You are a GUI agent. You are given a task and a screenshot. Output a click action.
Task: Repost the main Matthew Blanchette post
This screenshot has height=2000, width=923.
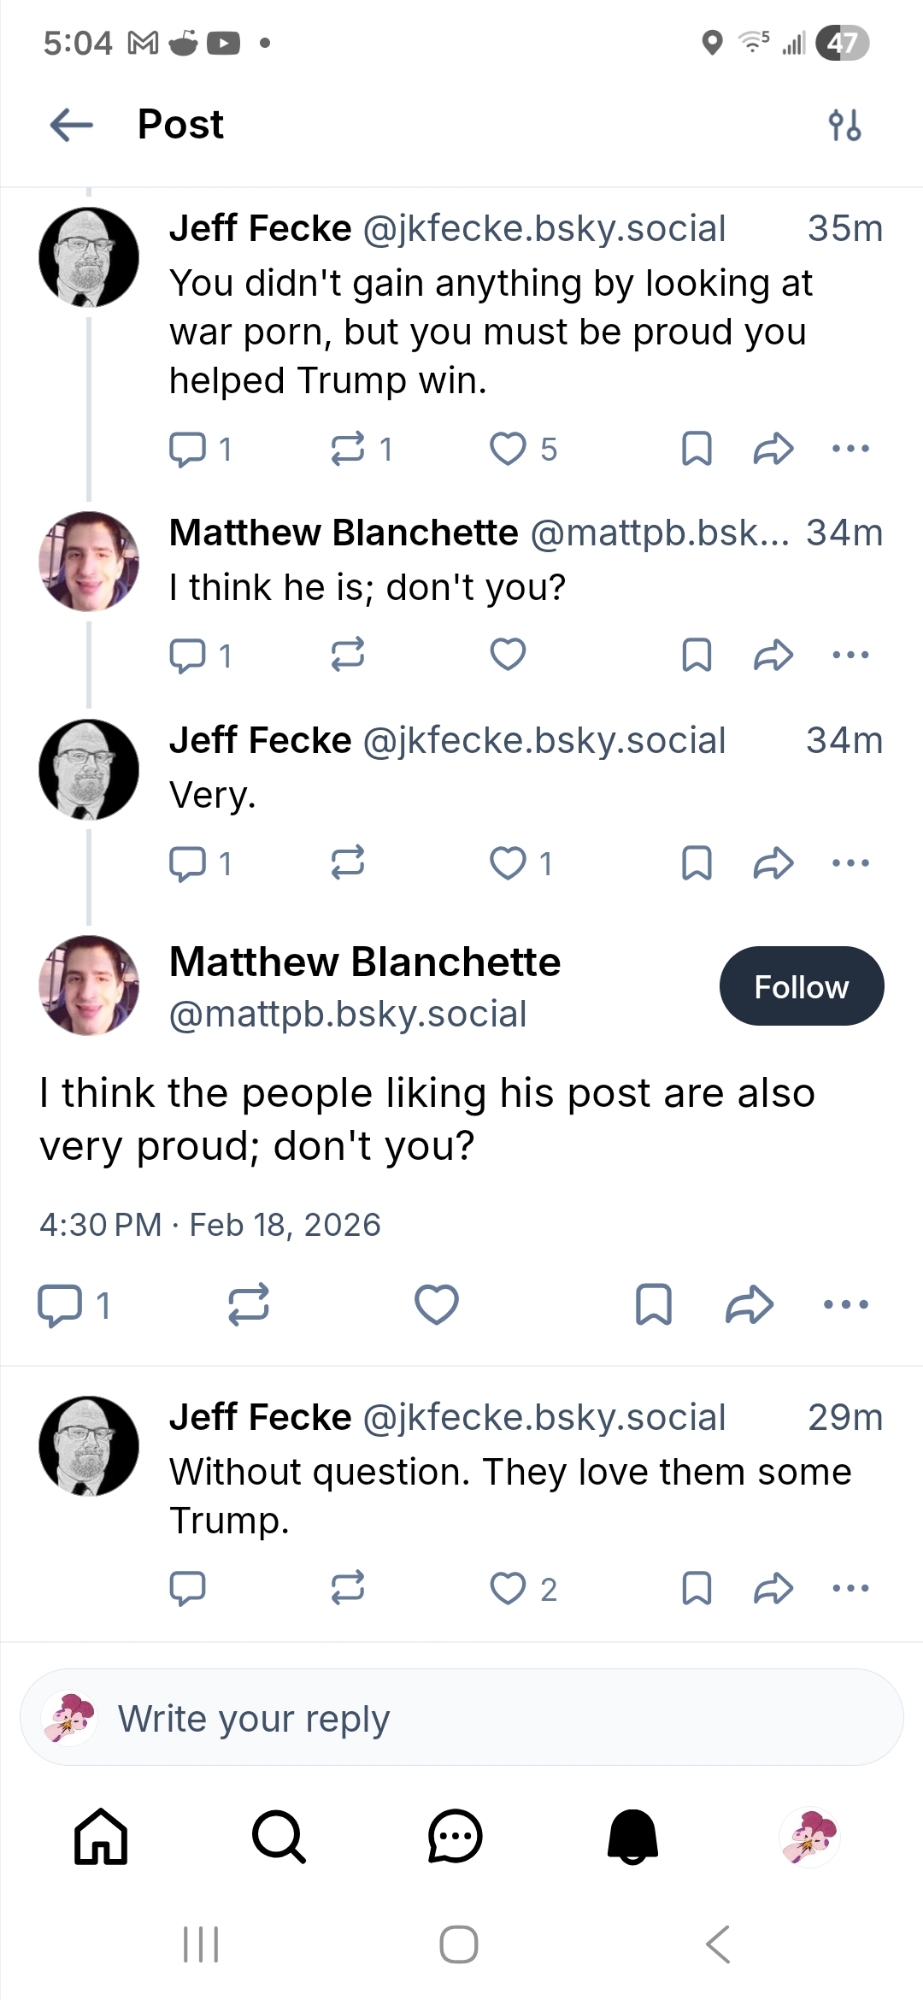(x=248, y=1305)
